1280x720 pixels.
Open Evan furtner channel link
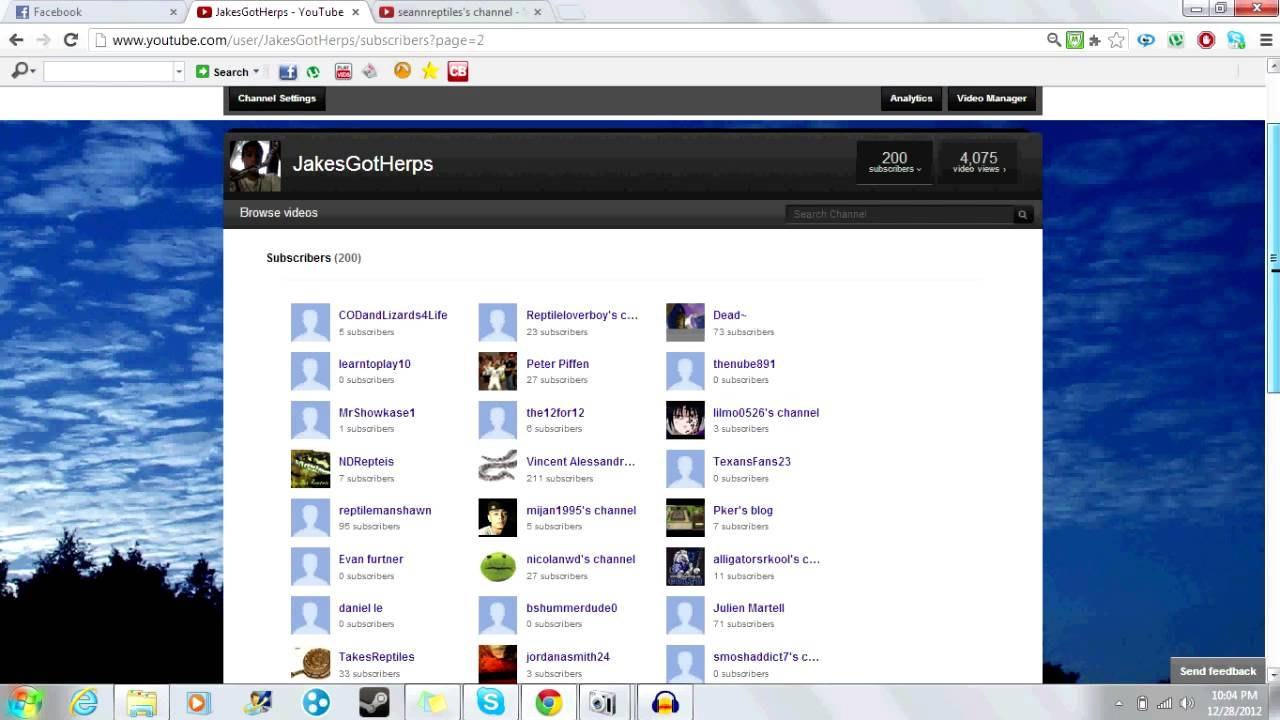coord(371,559)
